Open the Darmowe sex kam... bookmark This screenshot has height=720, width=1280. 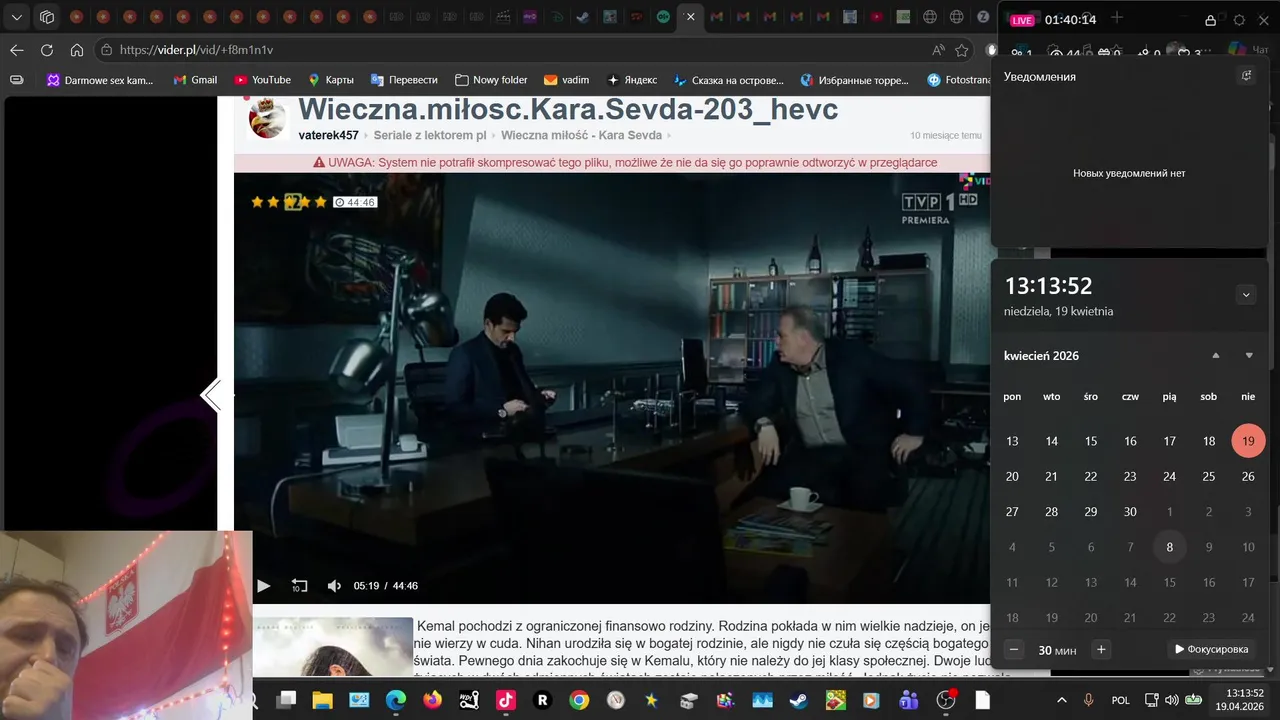(100, 80)
